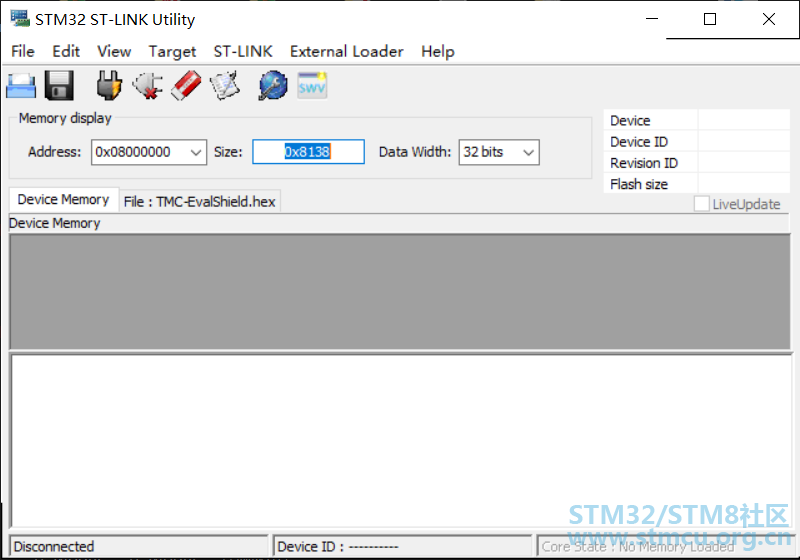800x560 pixels.
Task: Maximize the ST-LINK Utility window
Action: (710, 19)
